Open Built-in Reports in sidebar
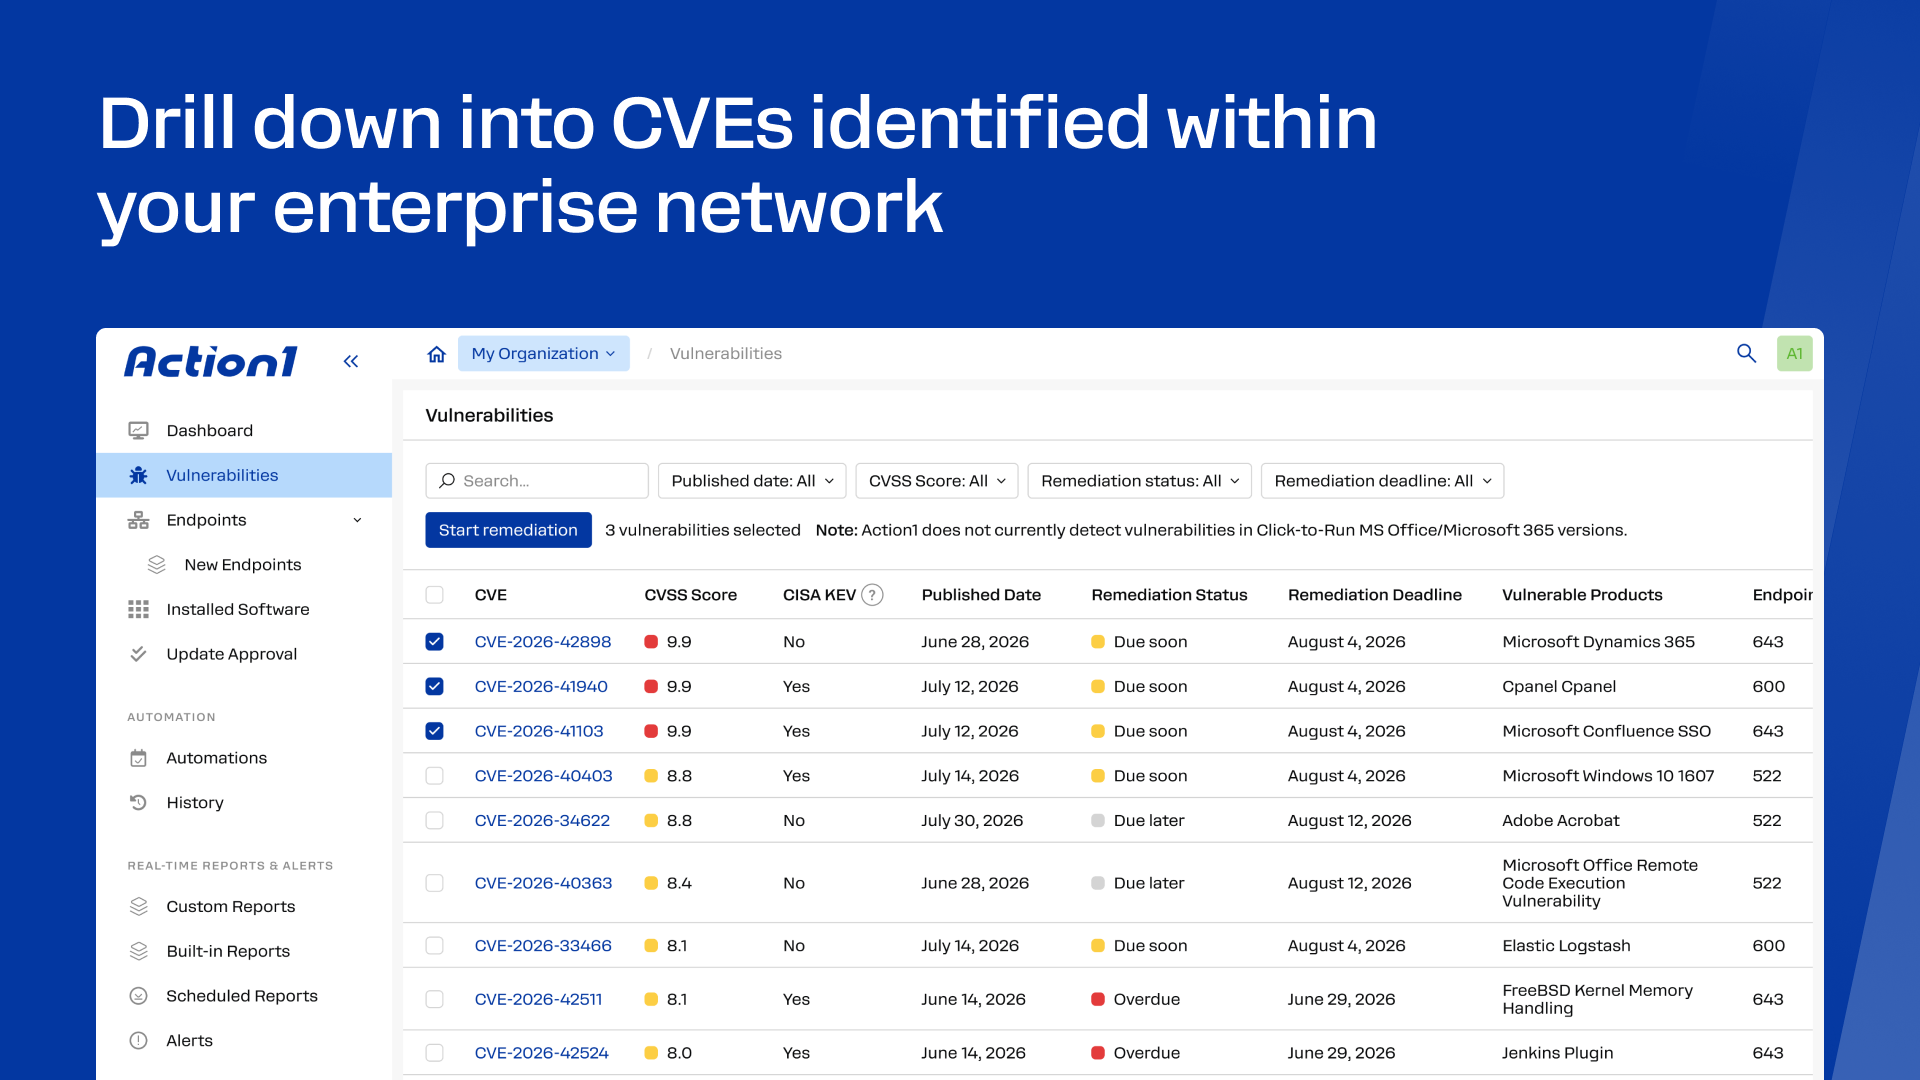The height and width of the screenshot is (1080, 1920). 245,951
